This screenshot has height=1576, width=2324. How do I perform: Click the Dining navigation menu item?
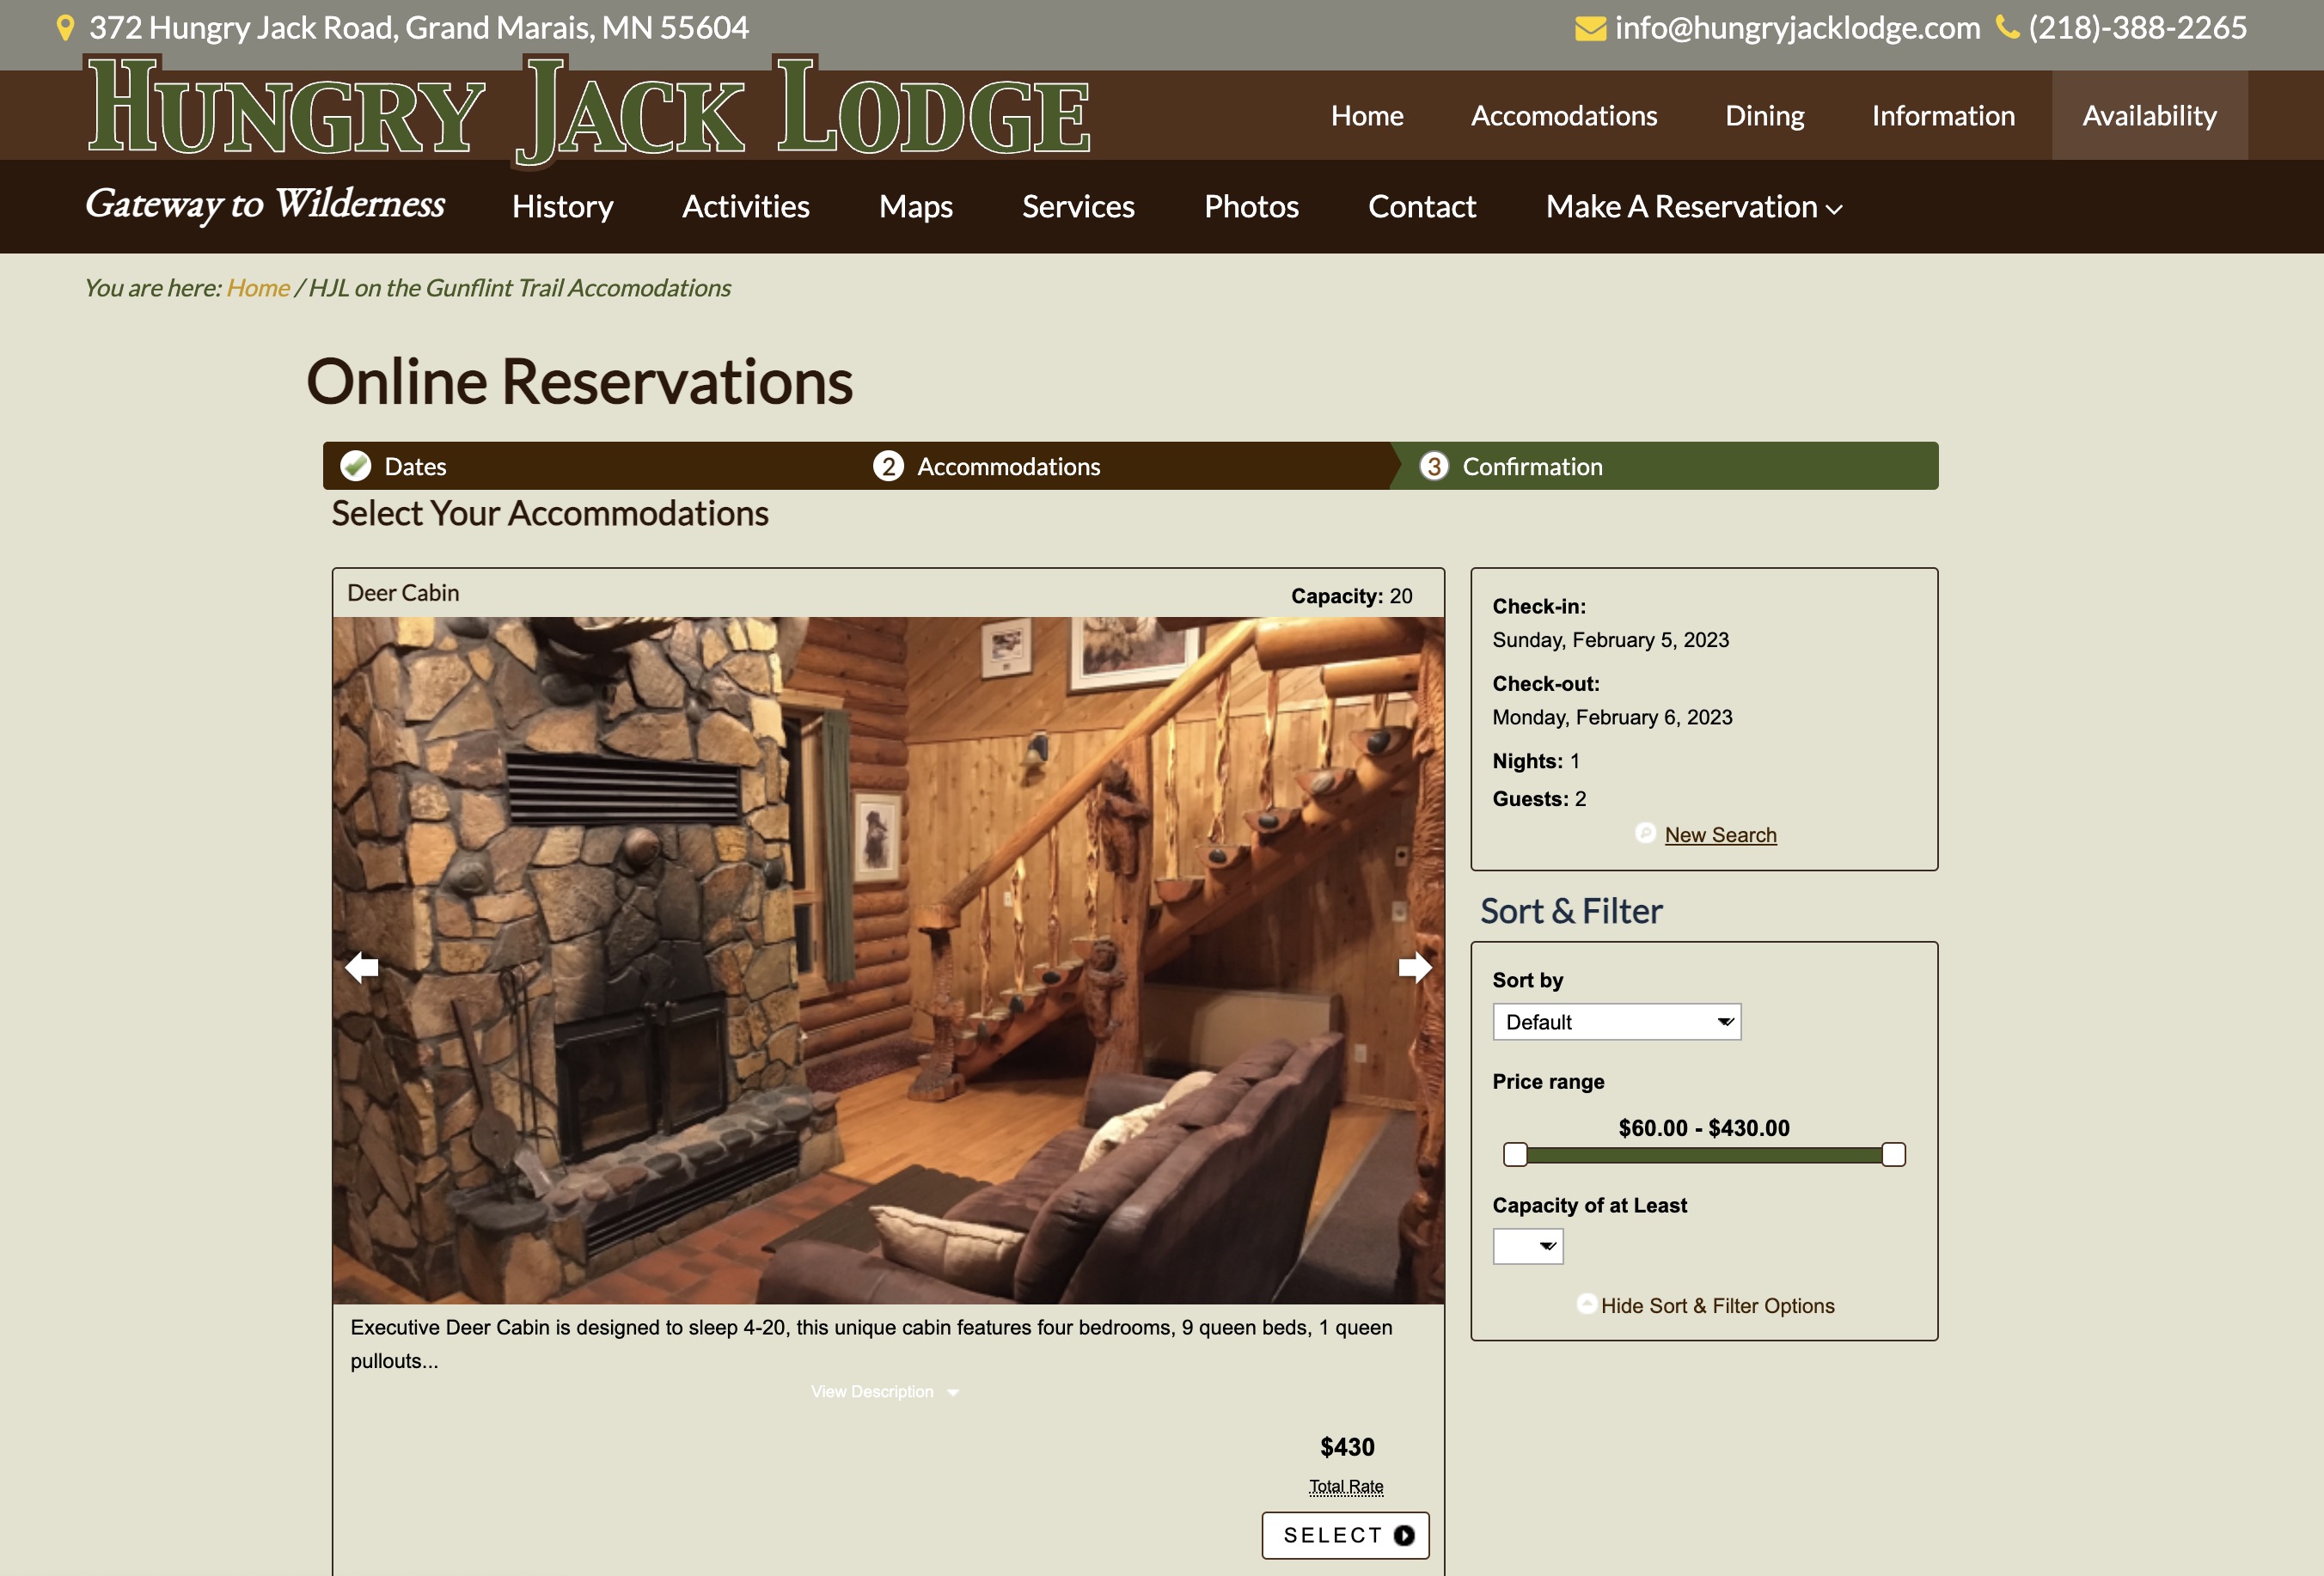(x=1763, y=114)
